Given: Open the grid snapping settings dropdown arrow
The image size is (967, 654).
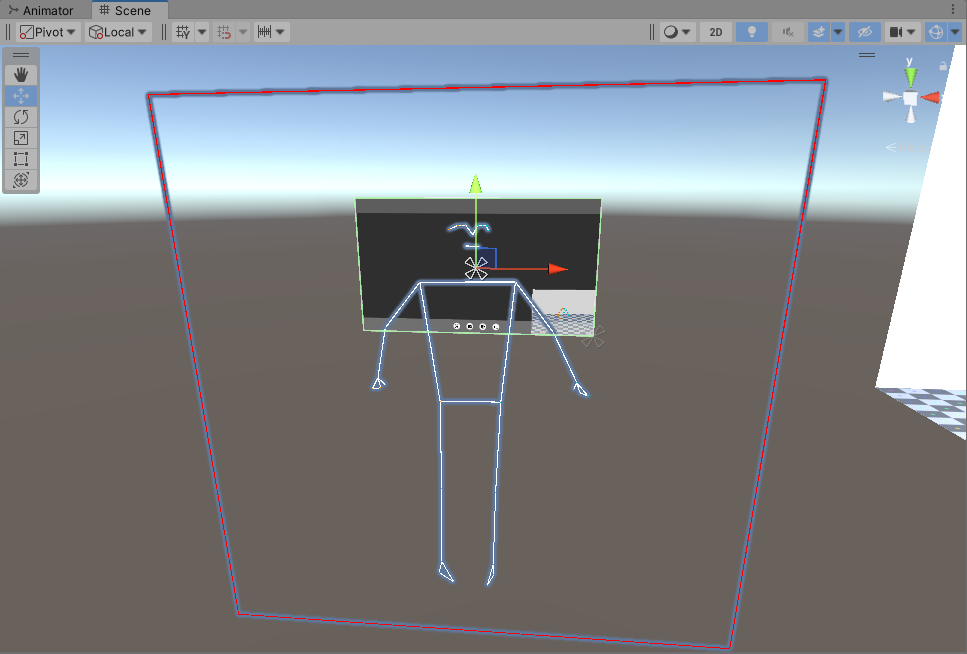Looking at the screenshot, I should 243,32.
